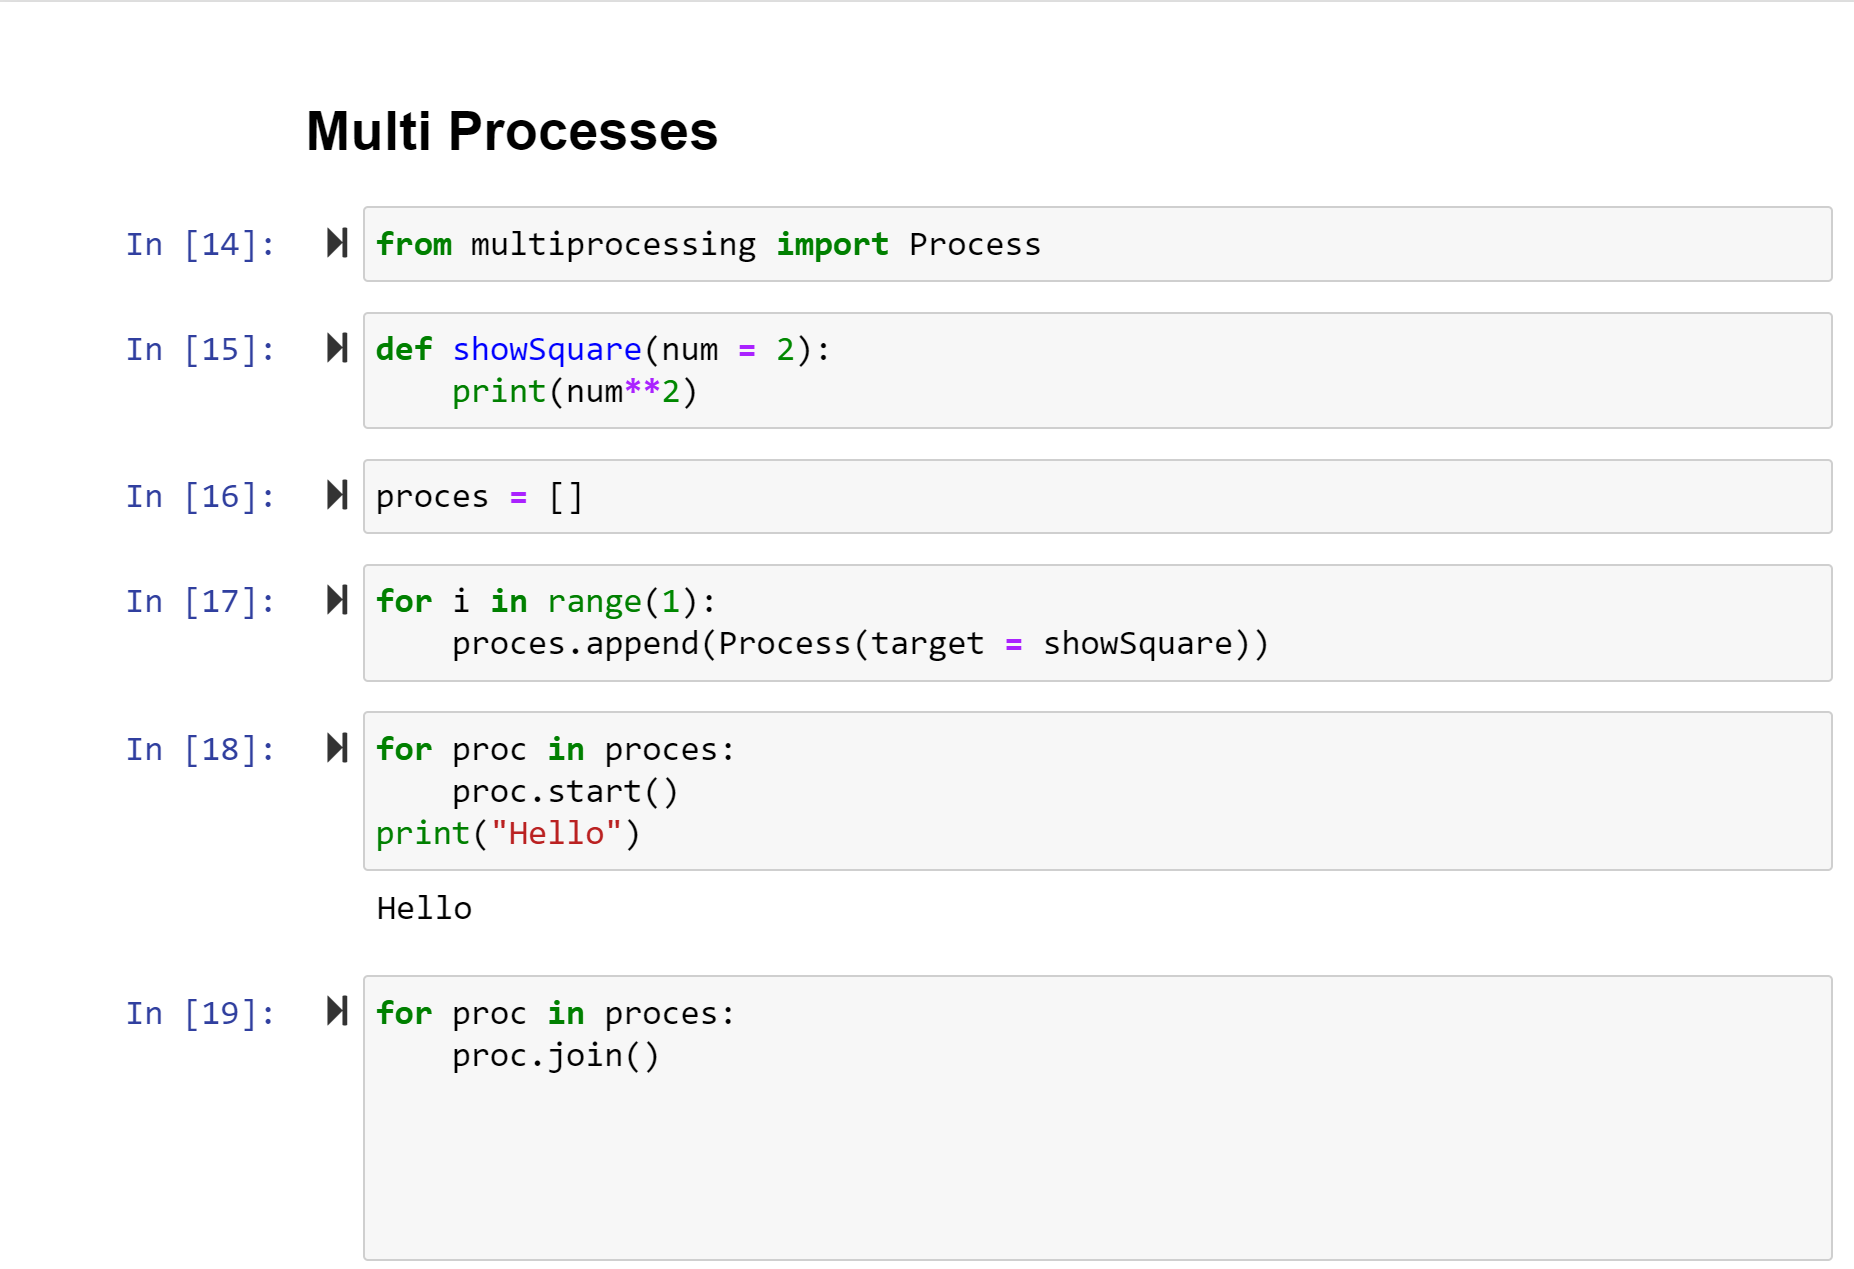Screen dimensions: 1854x1269
Task: Click inside the multiprocessing import code cell
Action: [1097, 244]
